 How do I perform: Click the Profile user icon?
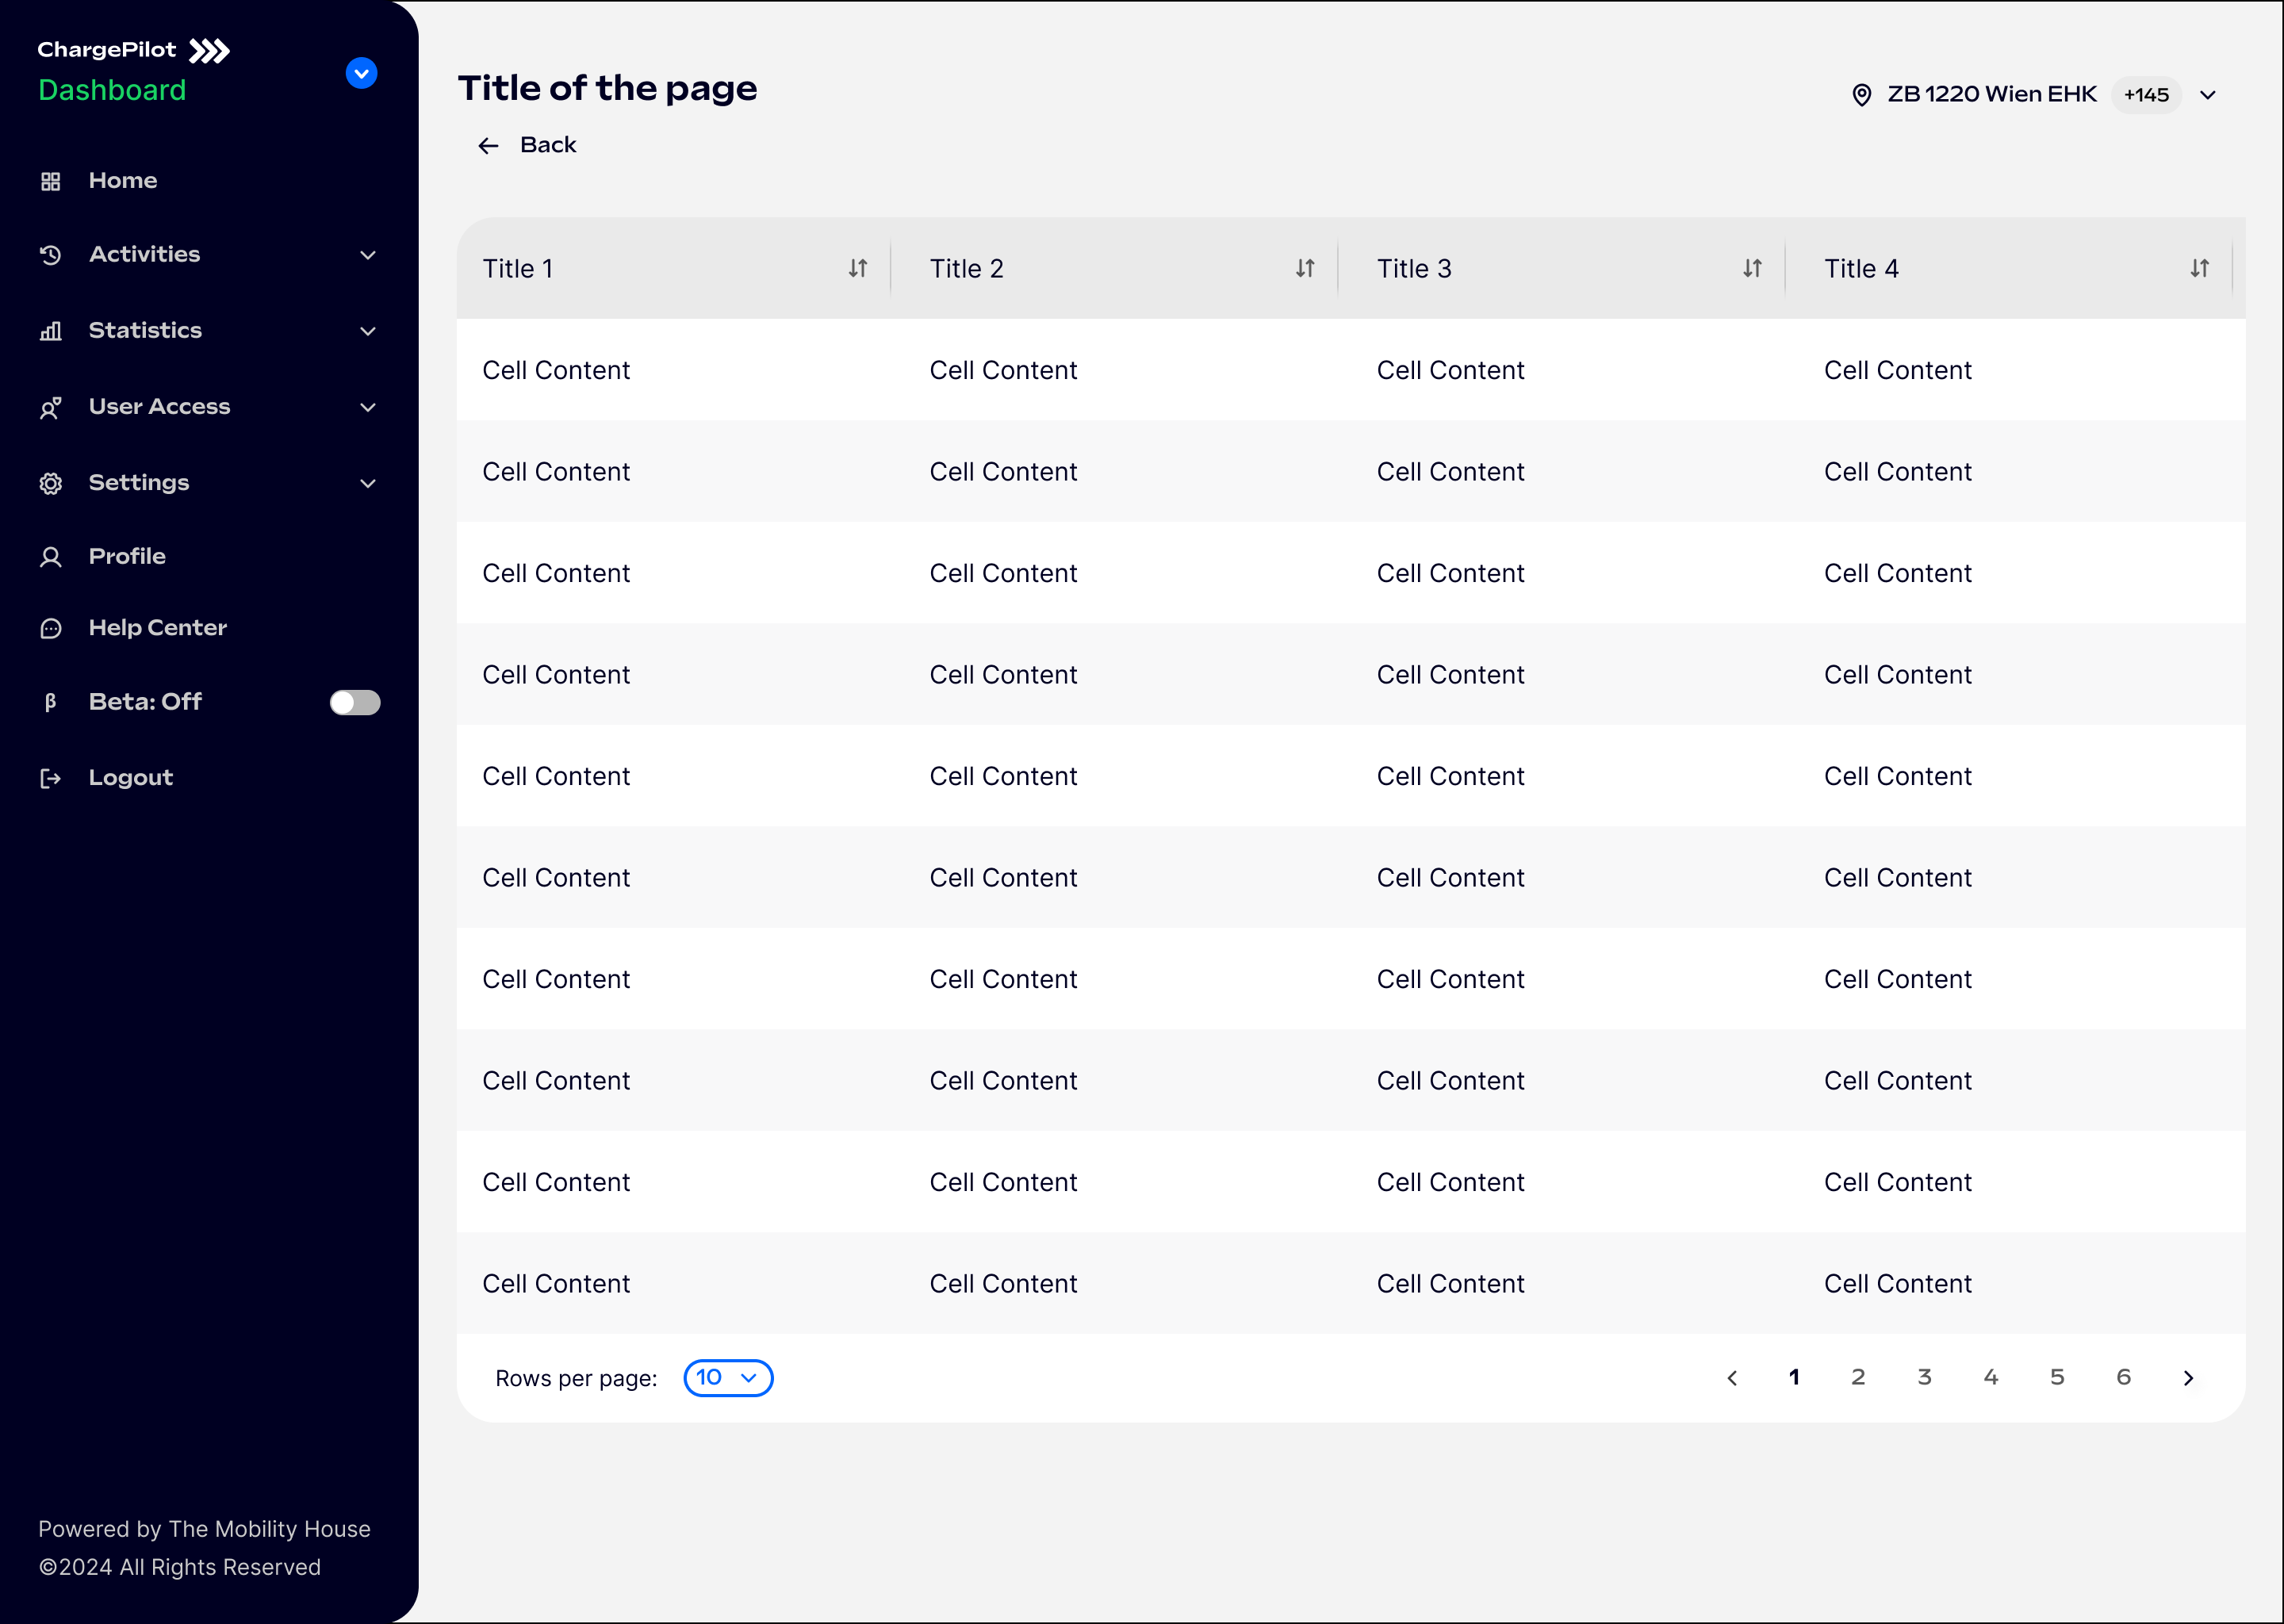[x=51, y=557]
